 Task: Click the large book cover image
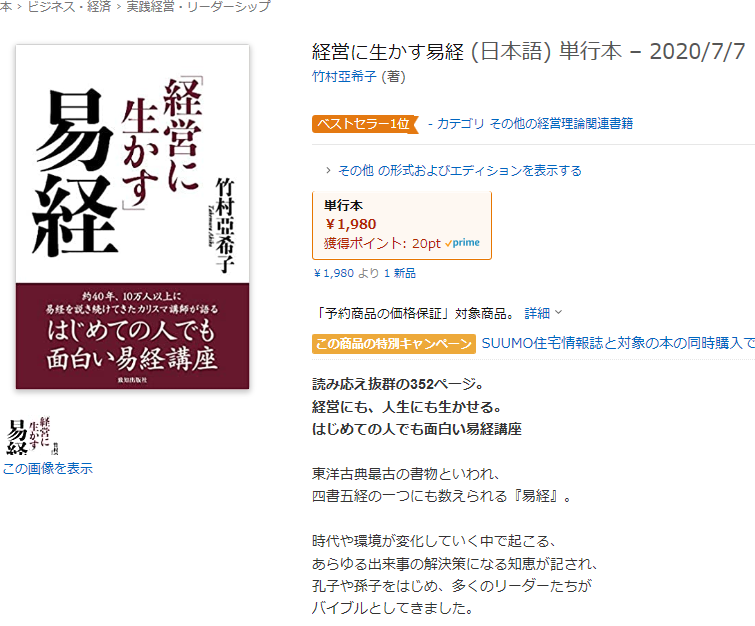(132, 217)
